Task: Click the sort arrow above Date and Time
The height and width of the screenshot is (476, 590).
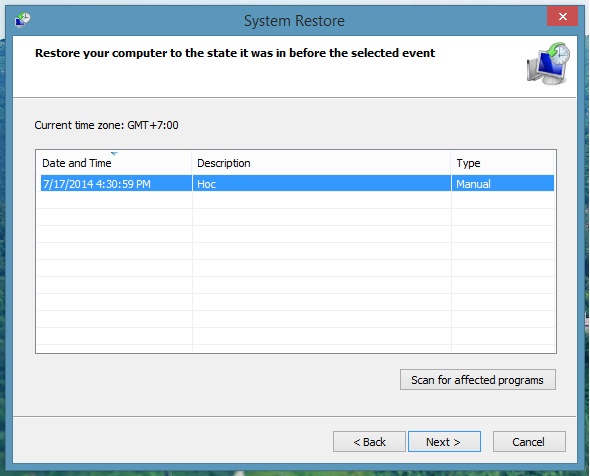Action: click(x=114, y=154)
